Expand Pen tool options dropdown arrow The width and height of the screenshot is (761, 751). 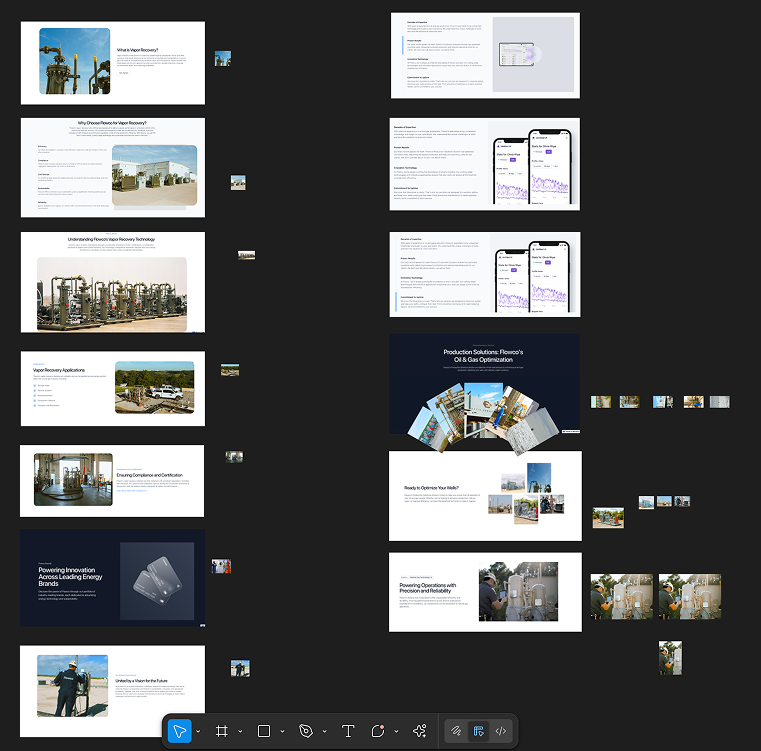[x=324, y=731]
